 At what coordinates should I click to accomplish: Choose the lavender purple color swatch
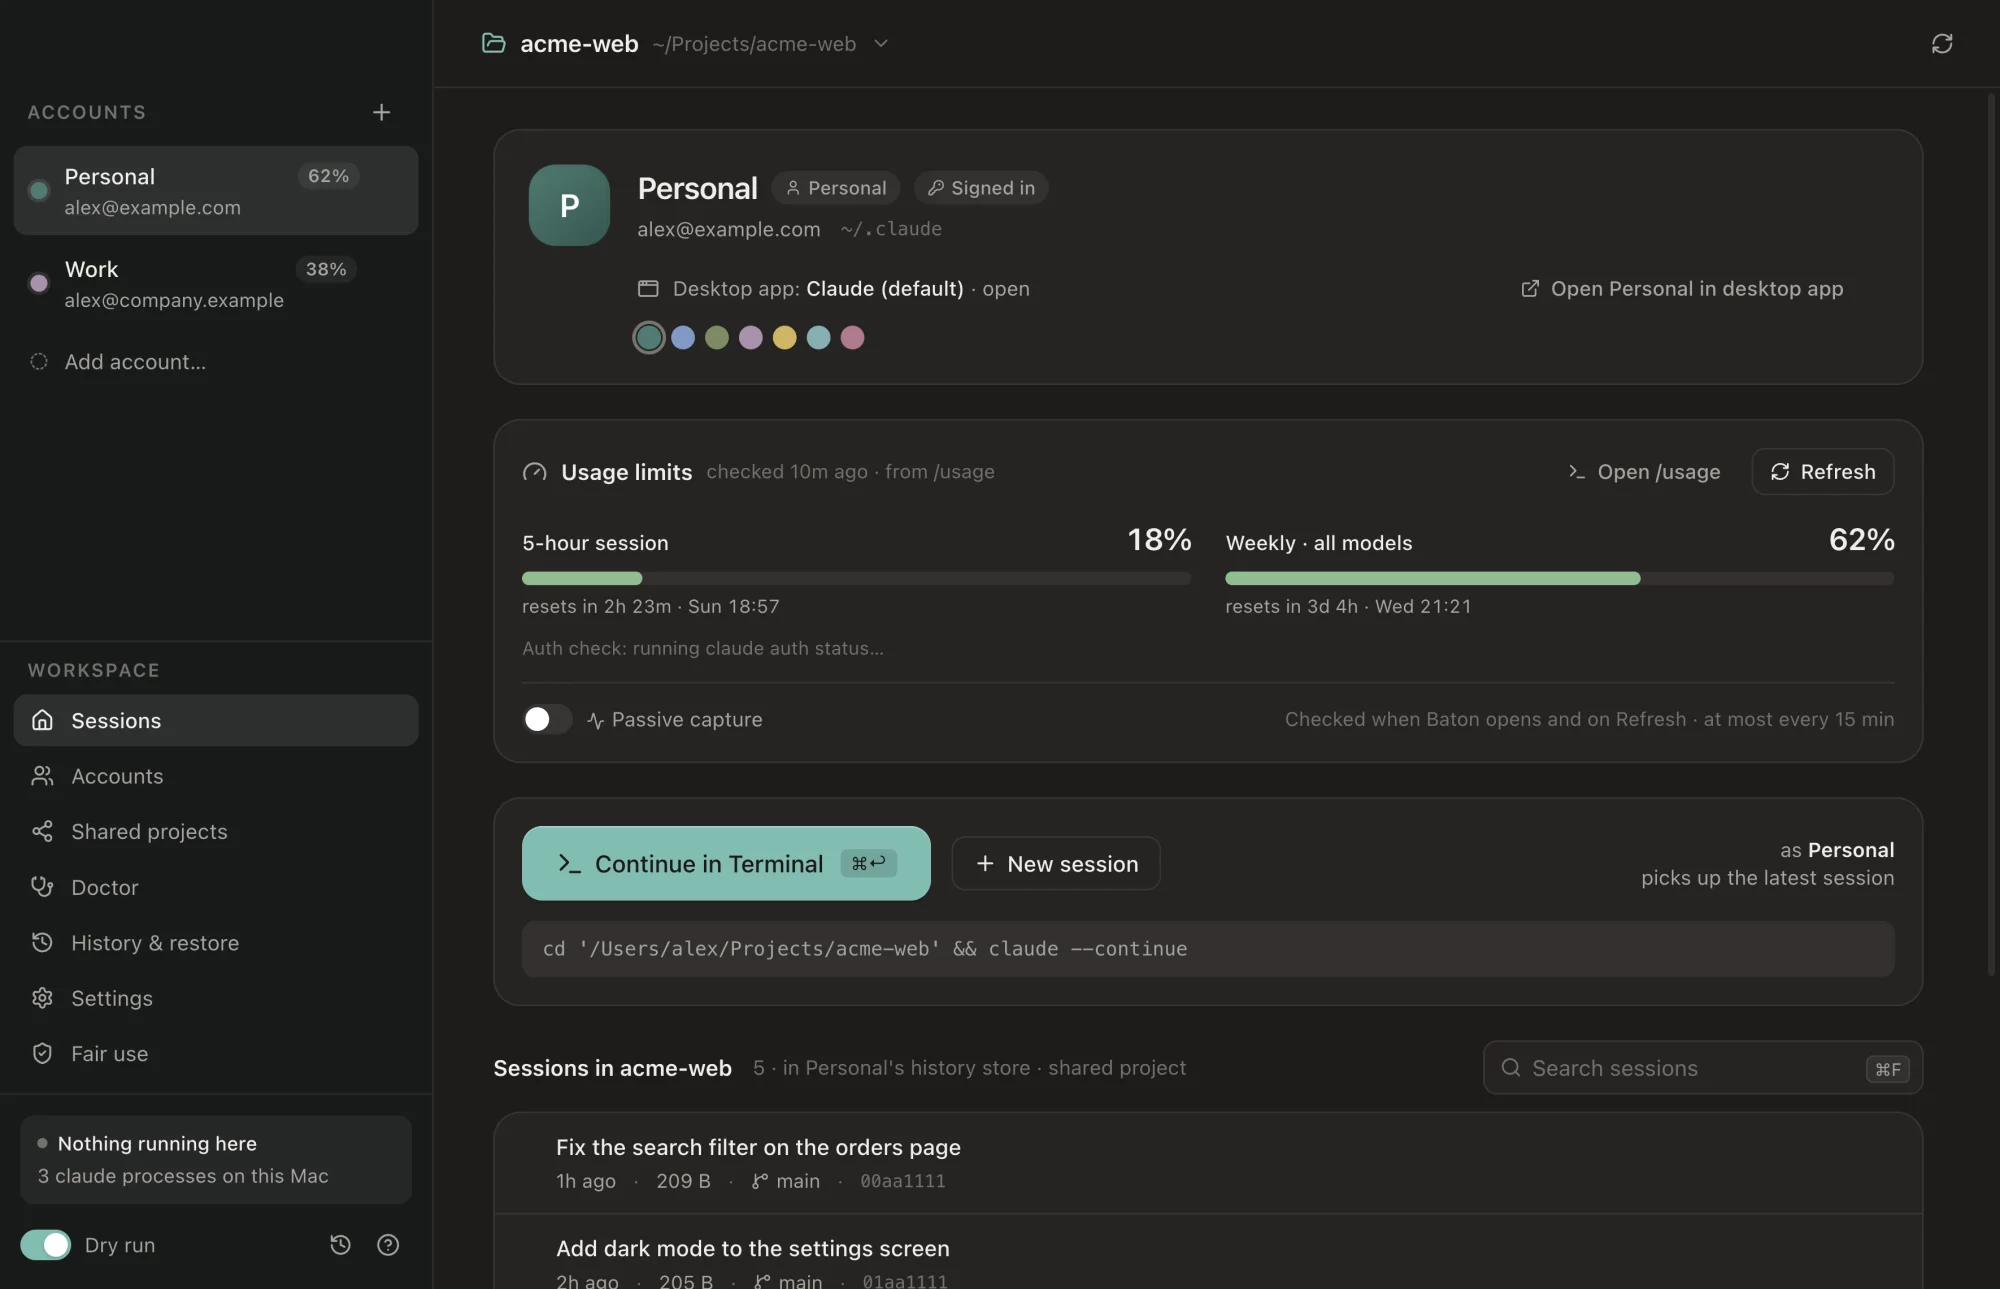[751, 338]
